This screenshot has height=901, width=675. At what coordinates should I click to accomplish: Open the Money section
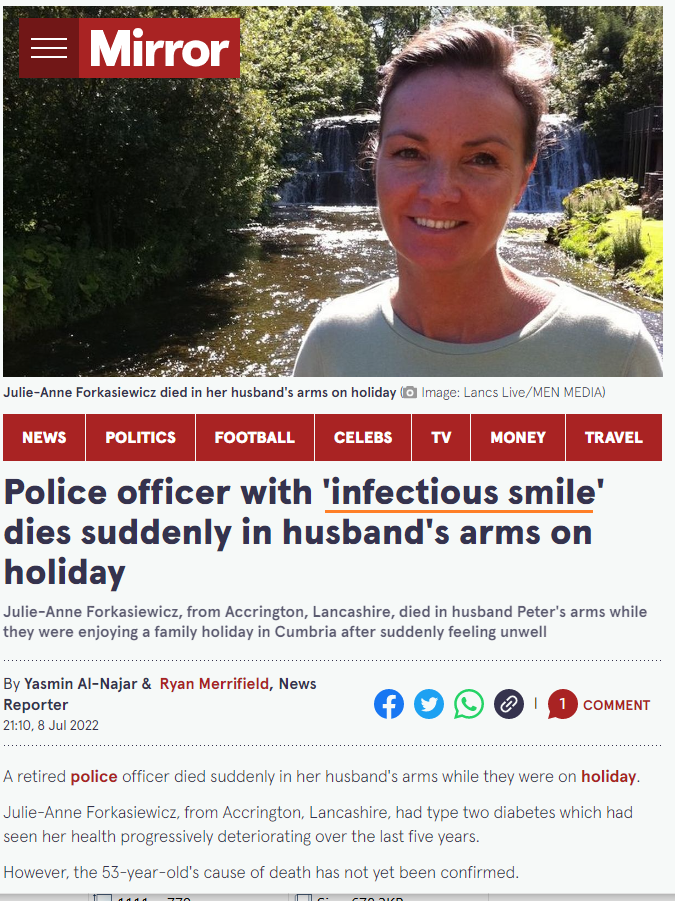pos(518,437)
